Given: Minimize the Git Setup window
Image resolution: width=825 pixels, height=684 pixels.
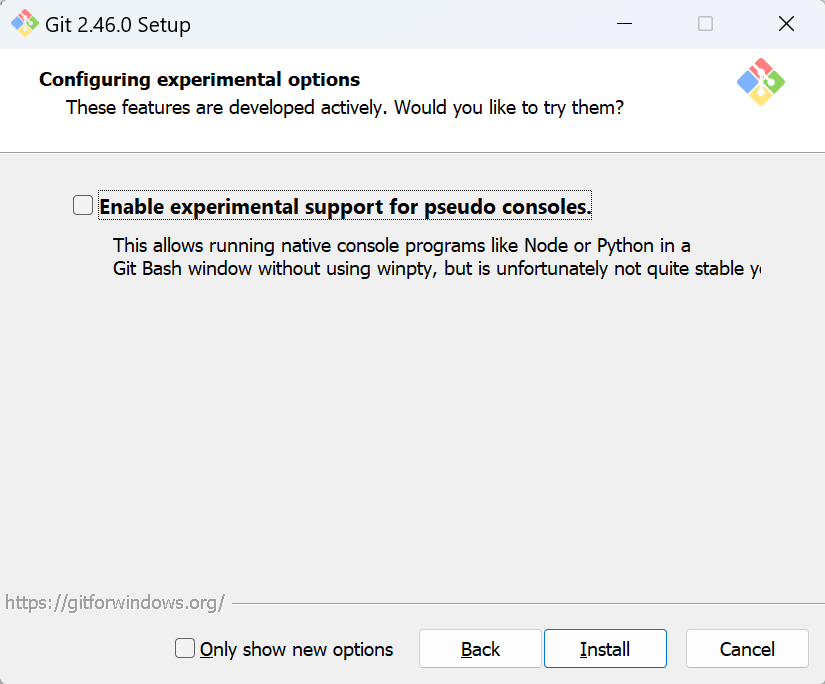Looking at the screenshot, I should 625,24.
